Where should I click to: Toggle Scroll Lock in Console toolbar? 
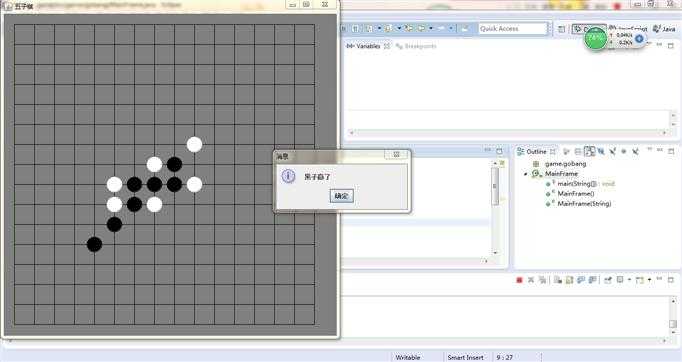pos(569,280)
